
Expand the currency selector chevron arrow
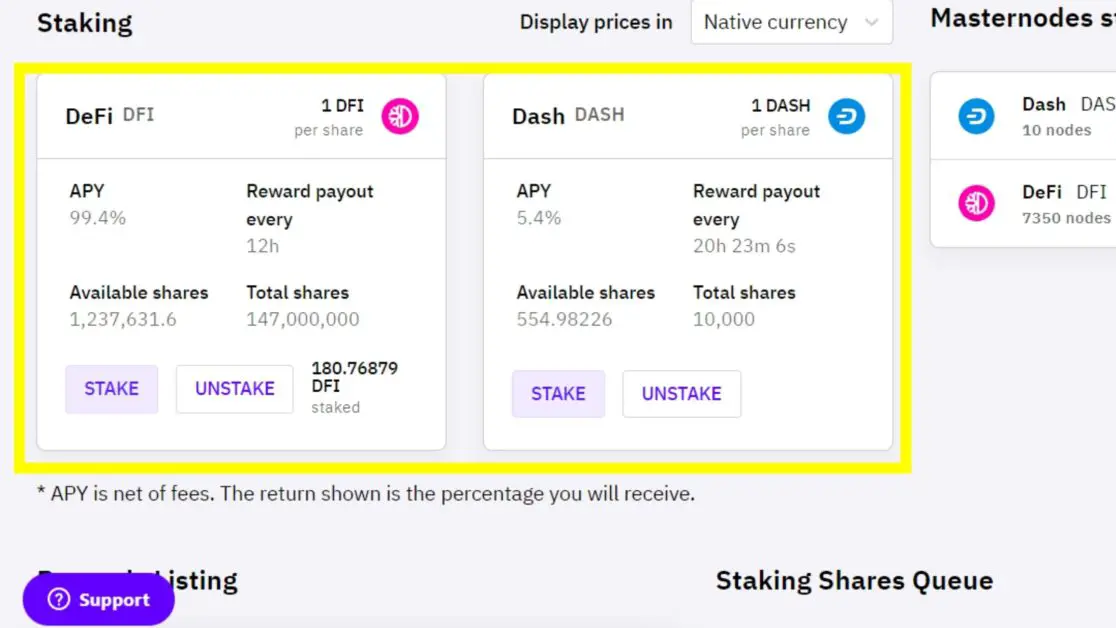coord(871,22)
